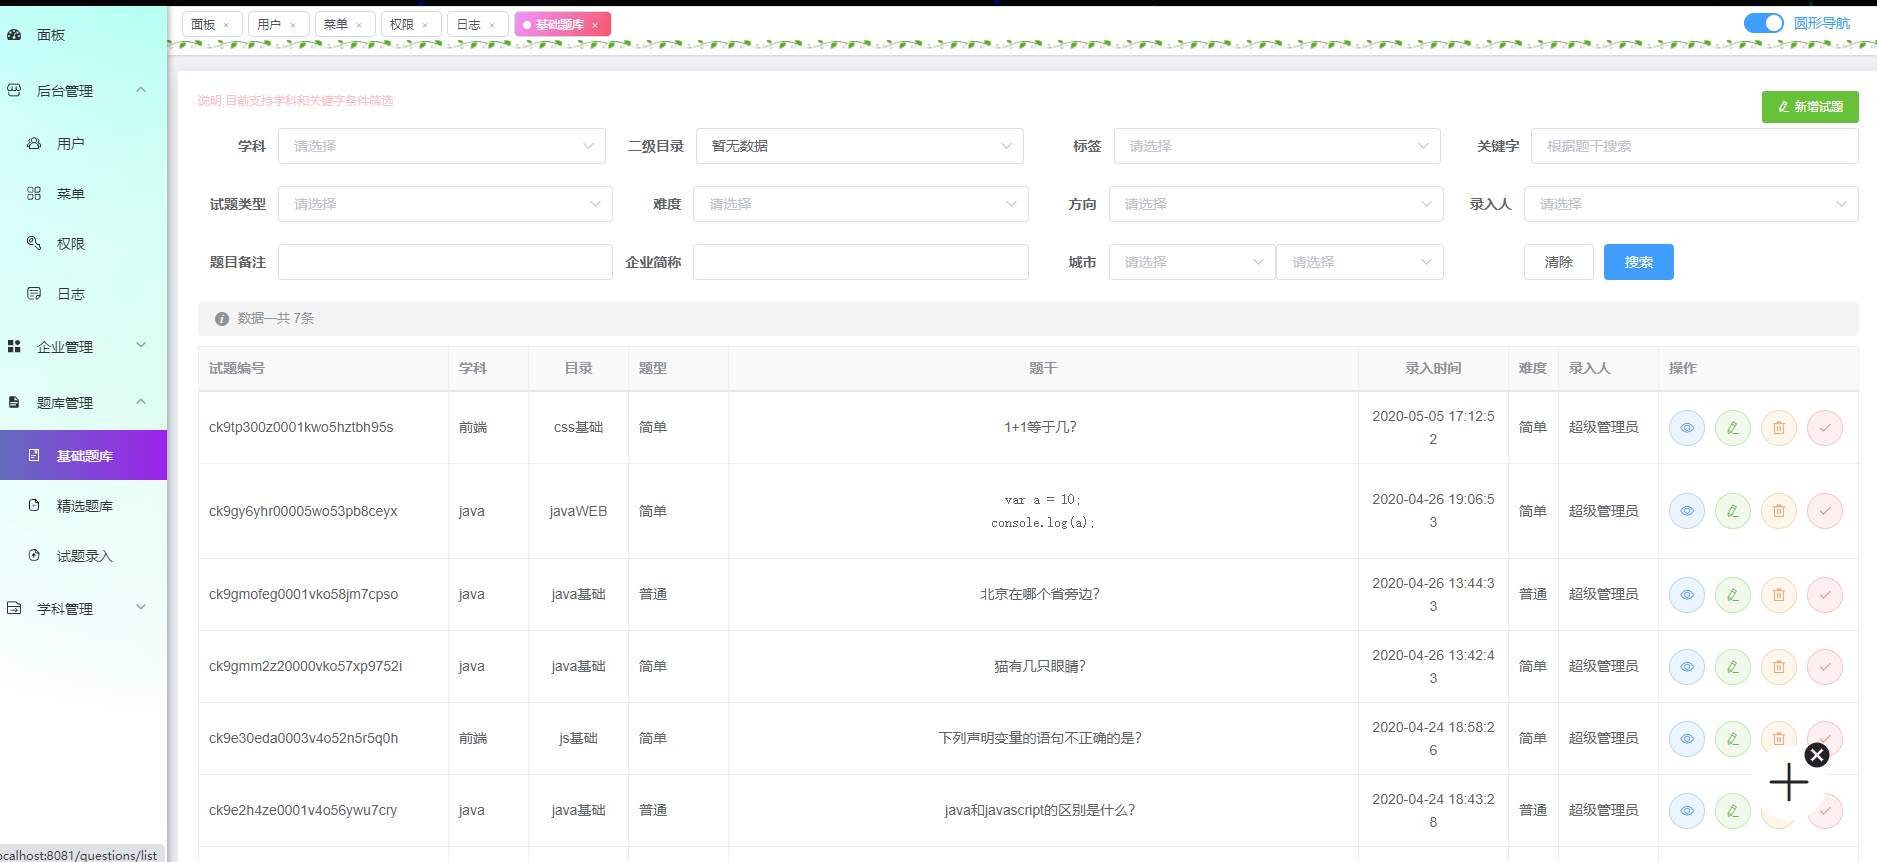The width and height of the screenshot is (1877, 862).
Task: Open the 权限 sidebar menu item
Action: [83, 244]
